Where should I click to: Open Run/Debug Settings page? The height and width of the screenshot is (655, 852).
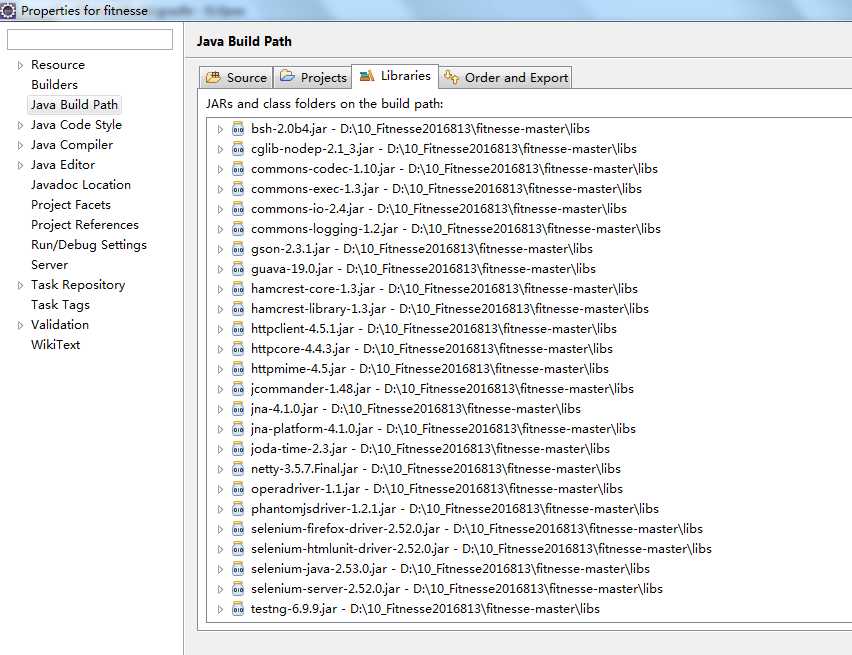pyautogui.click(x=89, y=245)
